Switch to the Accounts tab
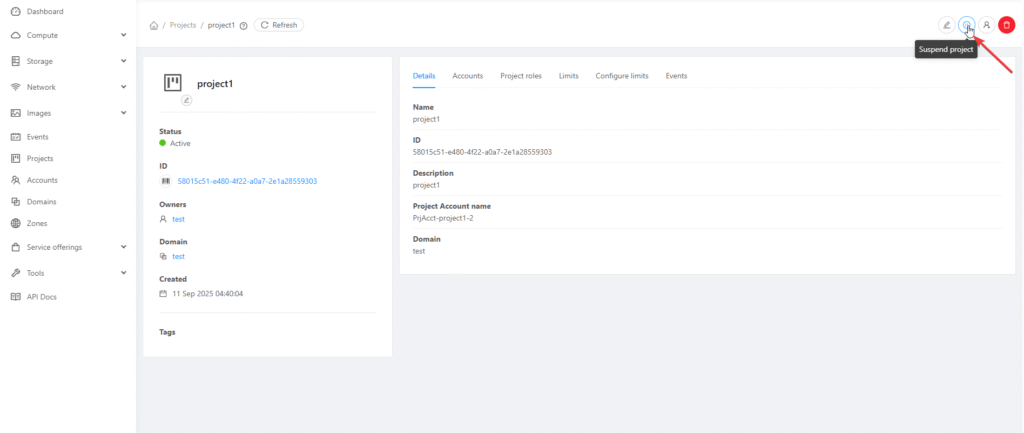 468,76
